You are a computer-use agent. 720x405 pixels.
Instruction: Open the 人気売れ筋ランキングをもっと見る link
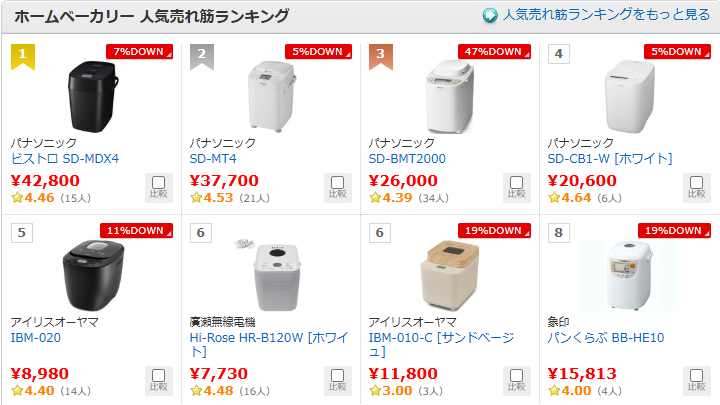606,15
